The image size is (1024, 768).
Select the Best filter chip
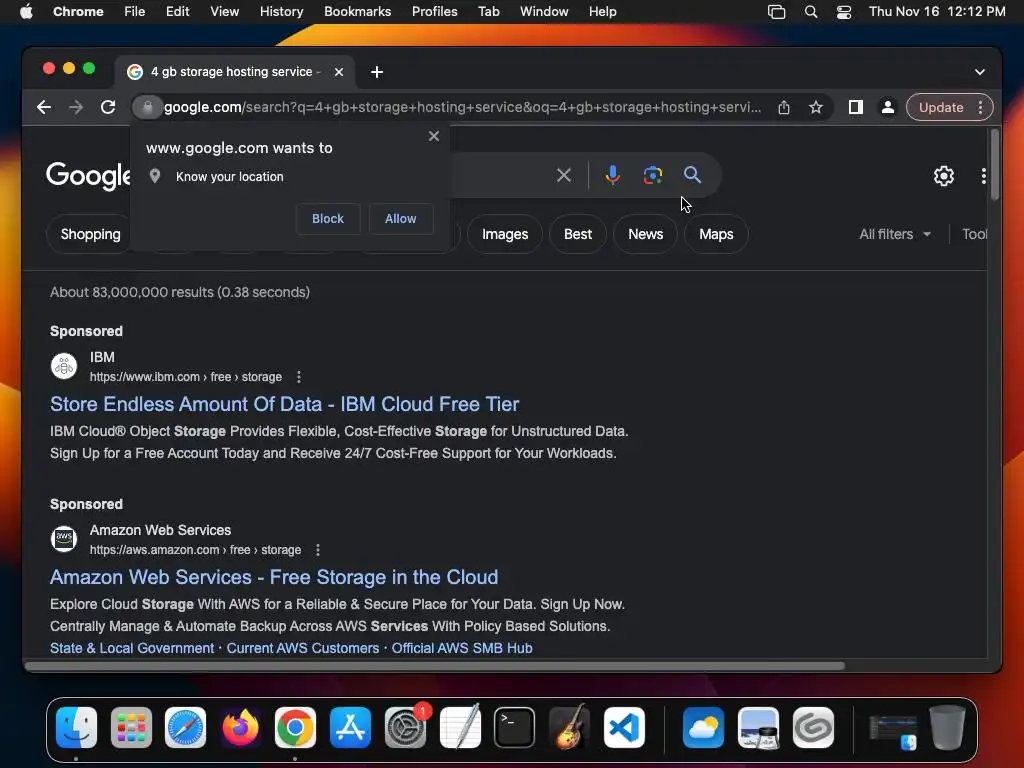(578, 234)
